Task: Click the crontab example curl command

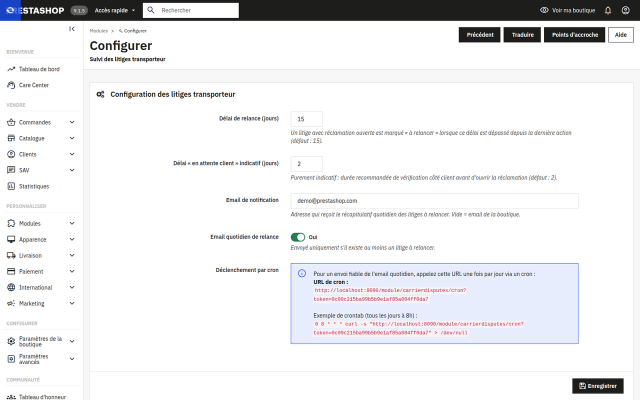Action: pyautogui.click(x=418, y=328)
